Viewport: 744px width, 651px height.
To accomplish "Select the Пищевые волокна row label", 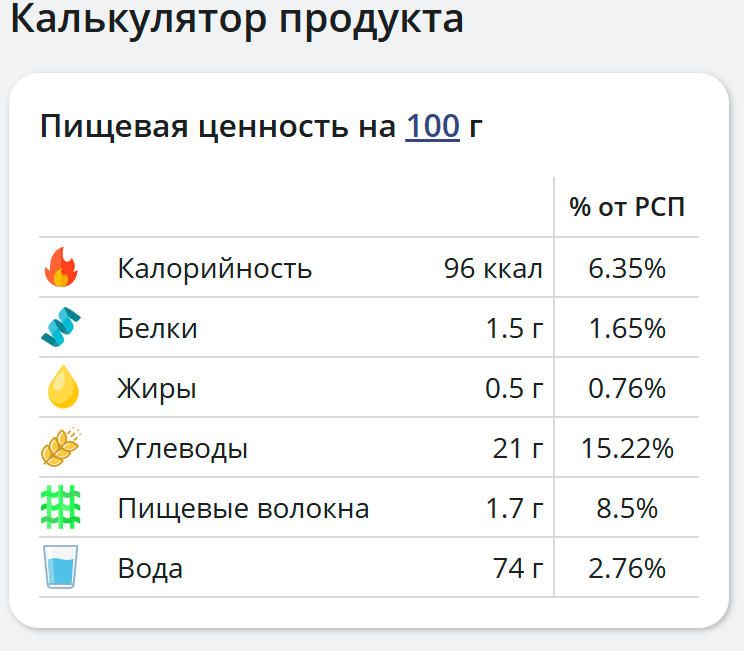I will 243,508.
